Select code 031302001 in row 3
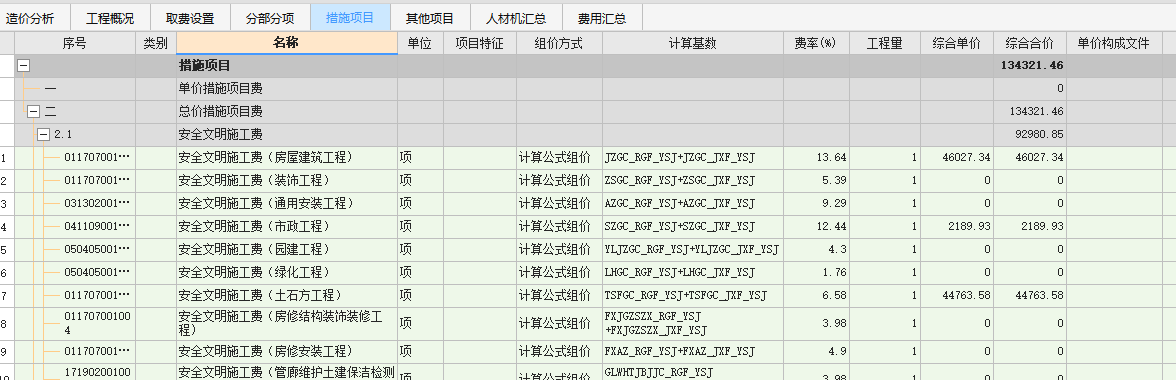This screenshot has height=380, width=1176. (97, 204)
